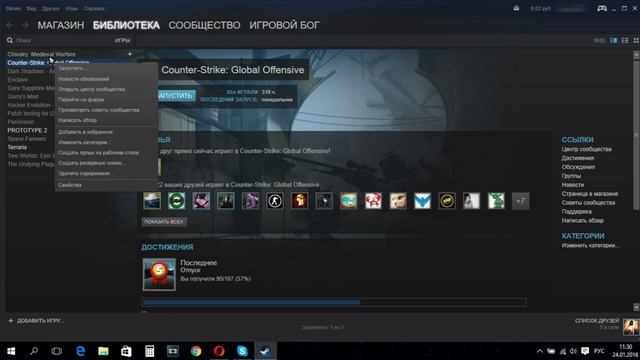Open Skype from the taskbar
Screen dimensions: 640x360
[x=242, y=351]
